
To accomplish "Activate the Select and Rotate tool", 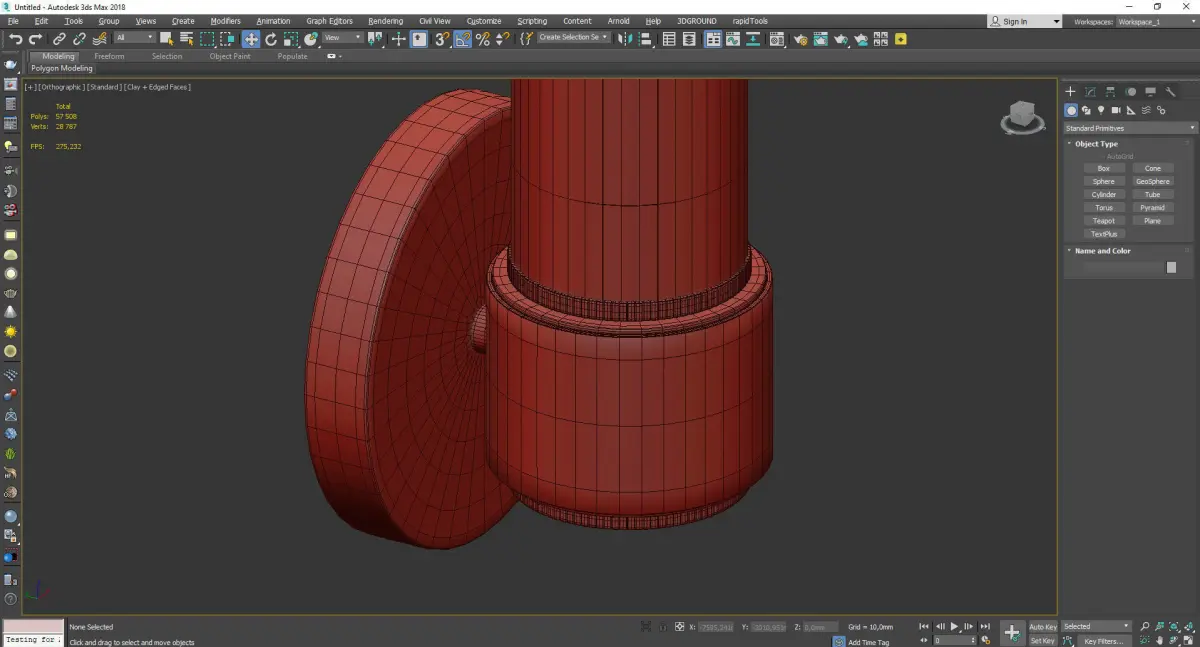I will point(270,39).
